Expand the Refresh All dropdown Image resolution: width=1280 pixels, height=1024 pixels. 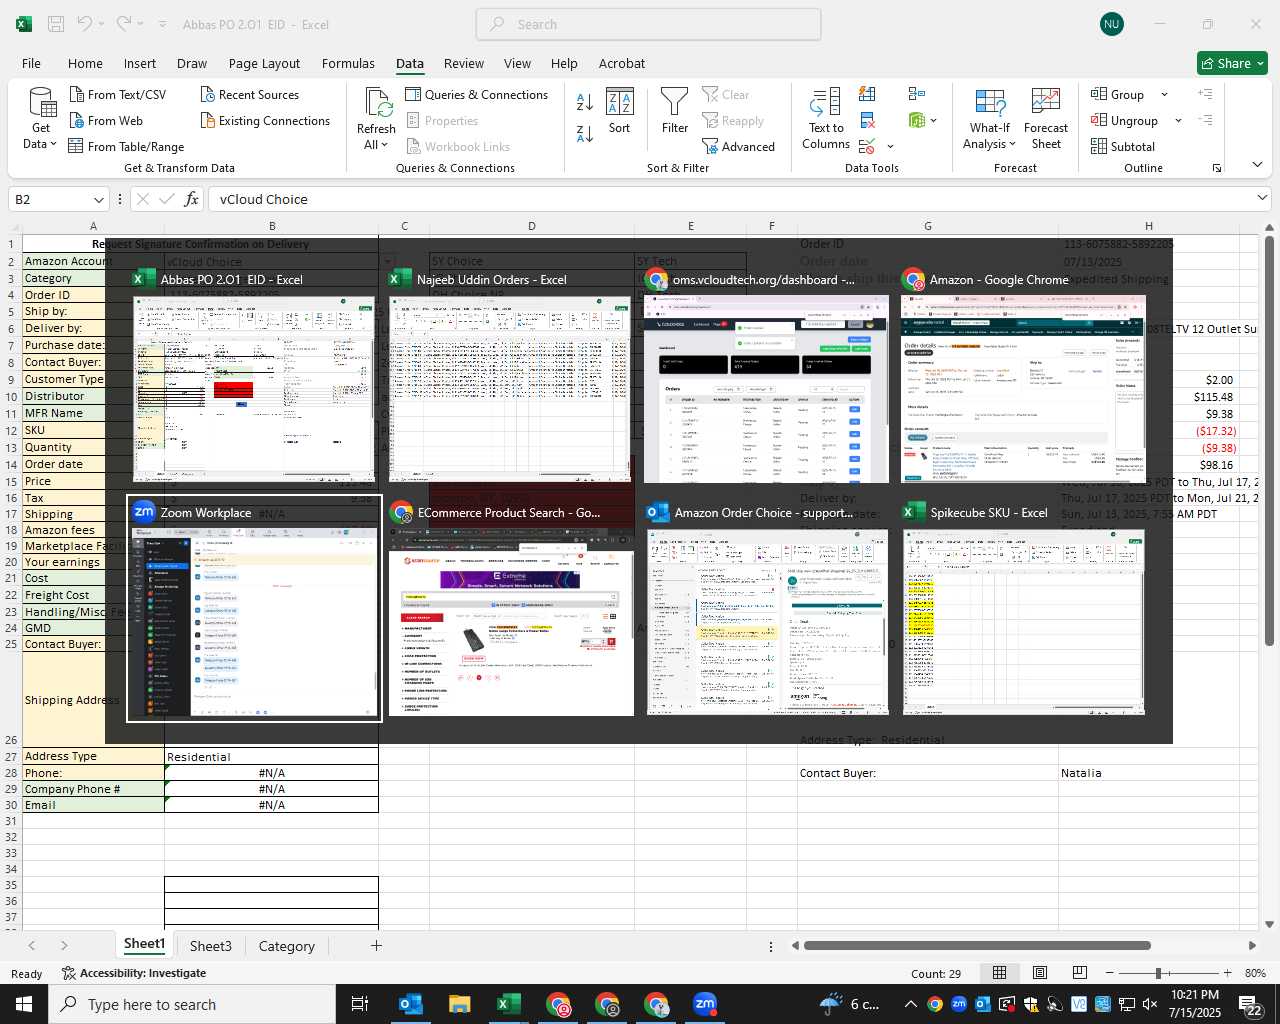tap(384, 145)
